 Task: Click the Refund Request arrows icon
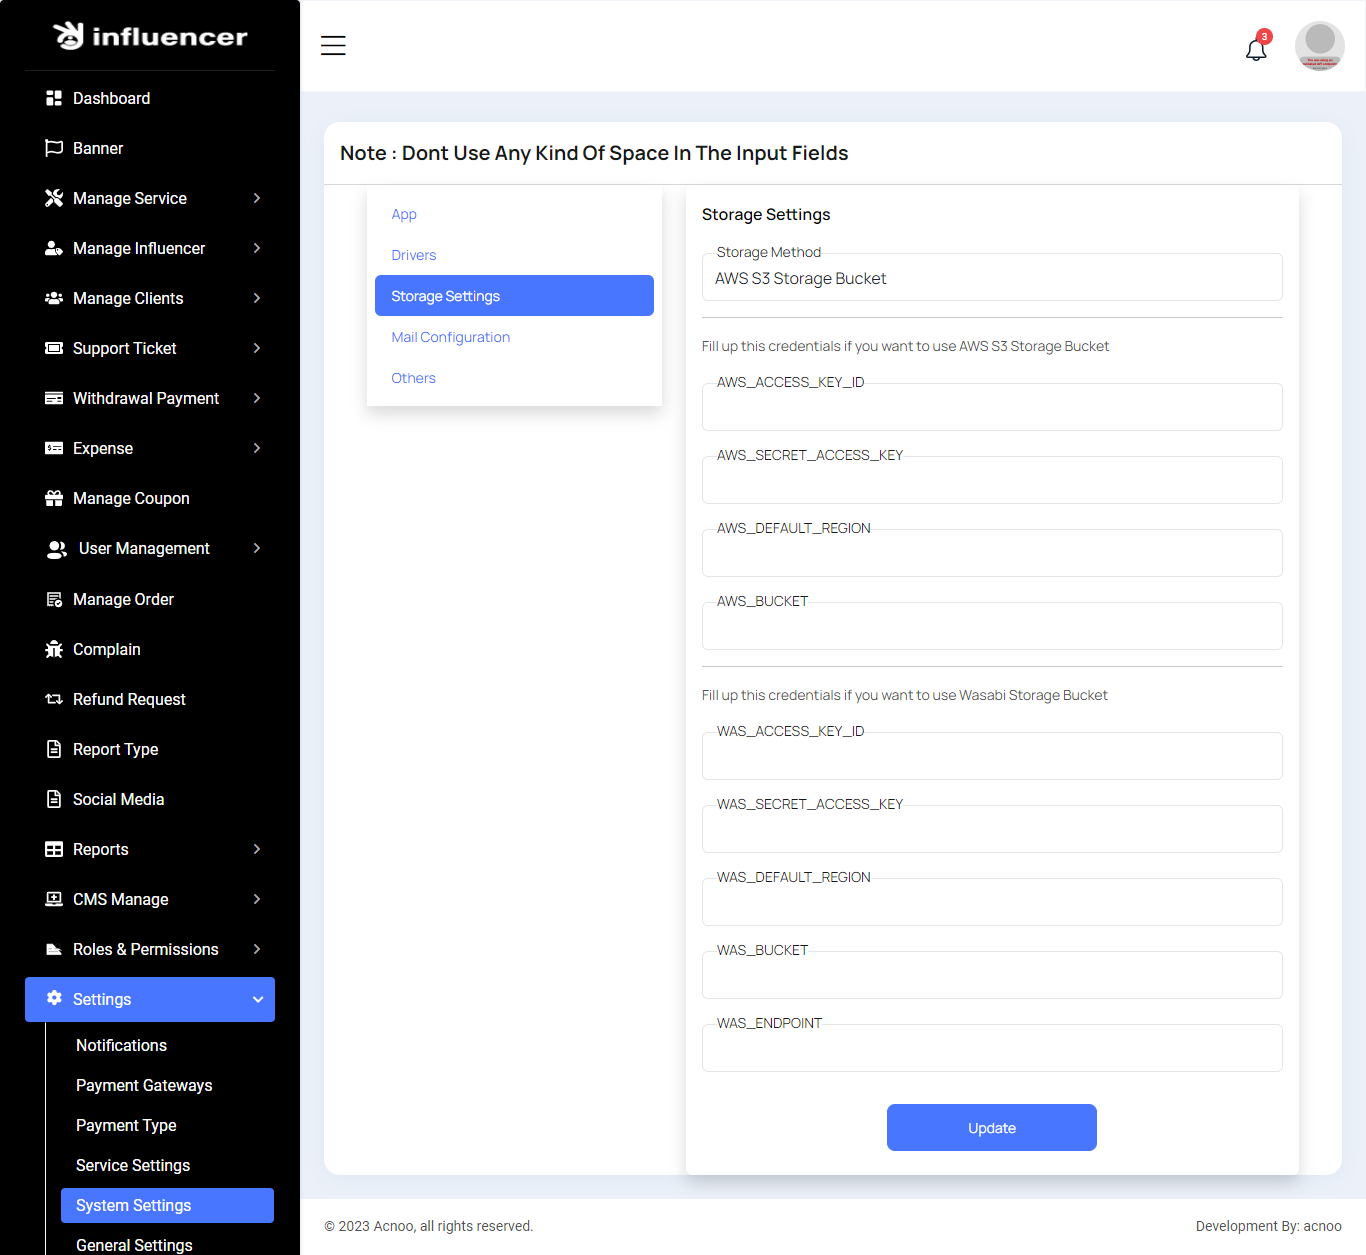coord(54,699)
